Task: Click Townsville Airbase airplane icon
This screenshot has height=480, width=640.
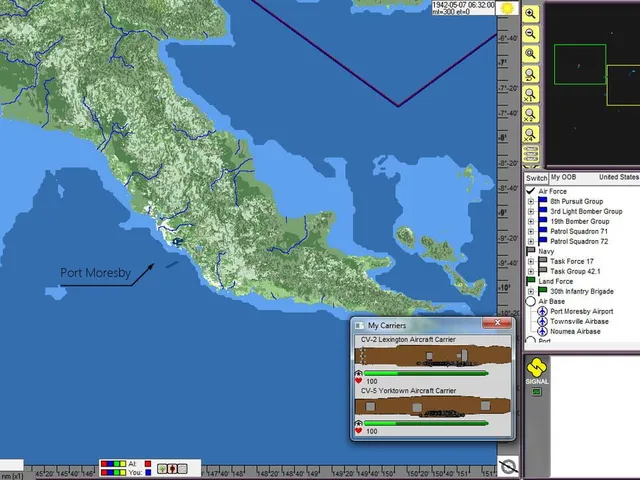Action: tap(542, 322)
